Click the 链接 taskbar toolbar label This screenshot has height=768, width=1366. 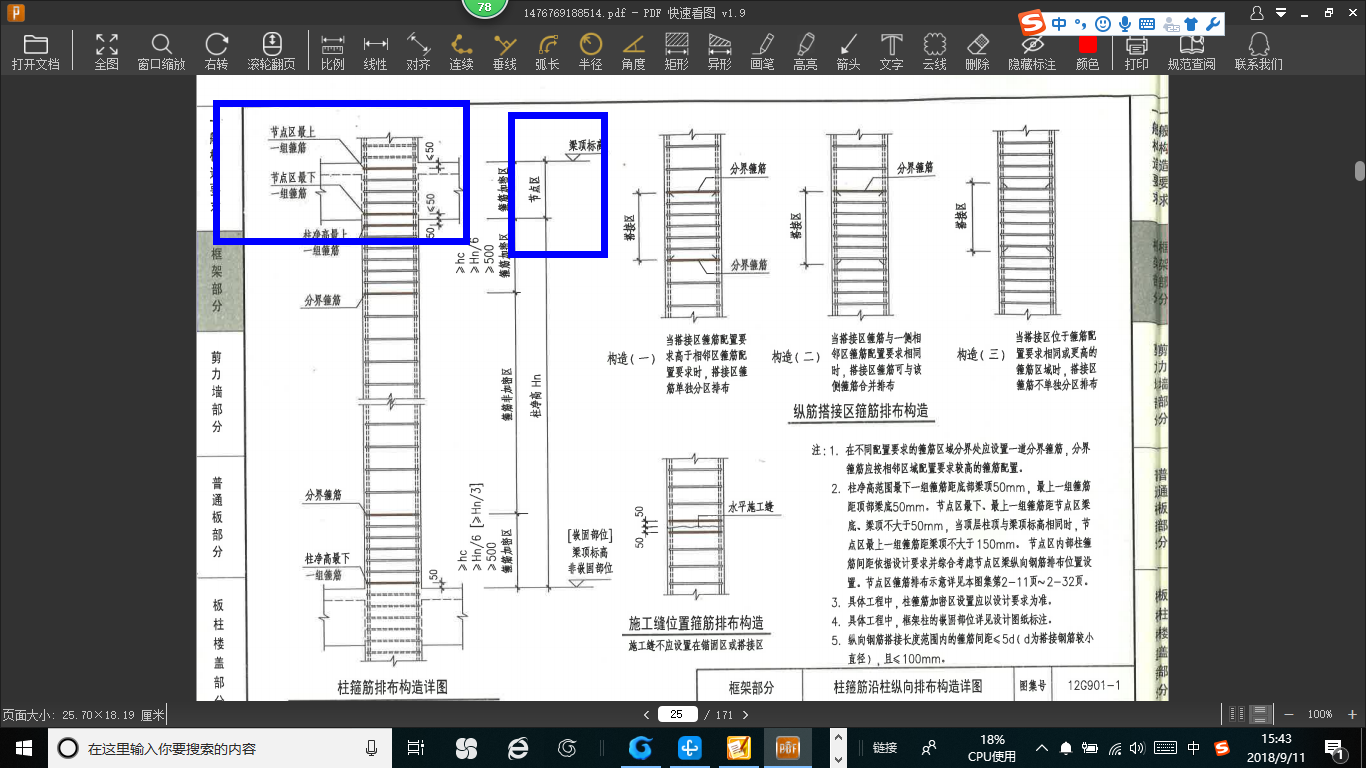click(x=884, y=747)
